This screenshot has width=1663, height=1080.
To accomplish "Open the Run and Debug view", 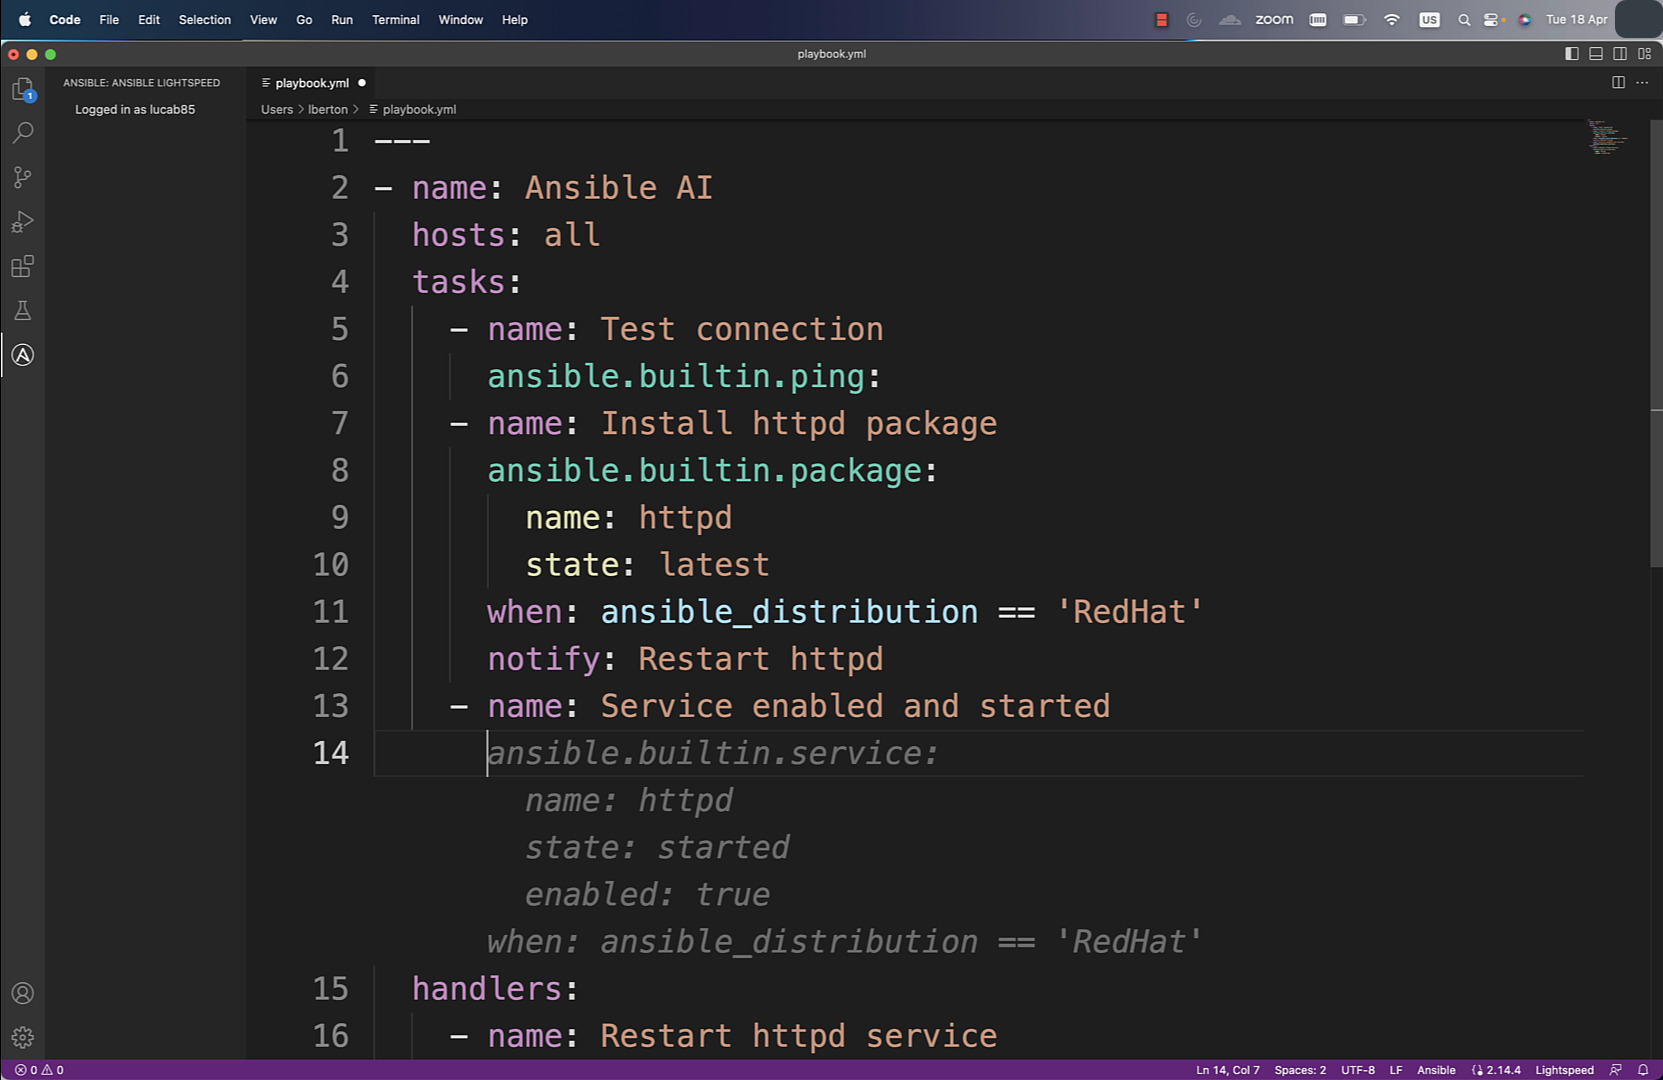I will coord(23,222).
